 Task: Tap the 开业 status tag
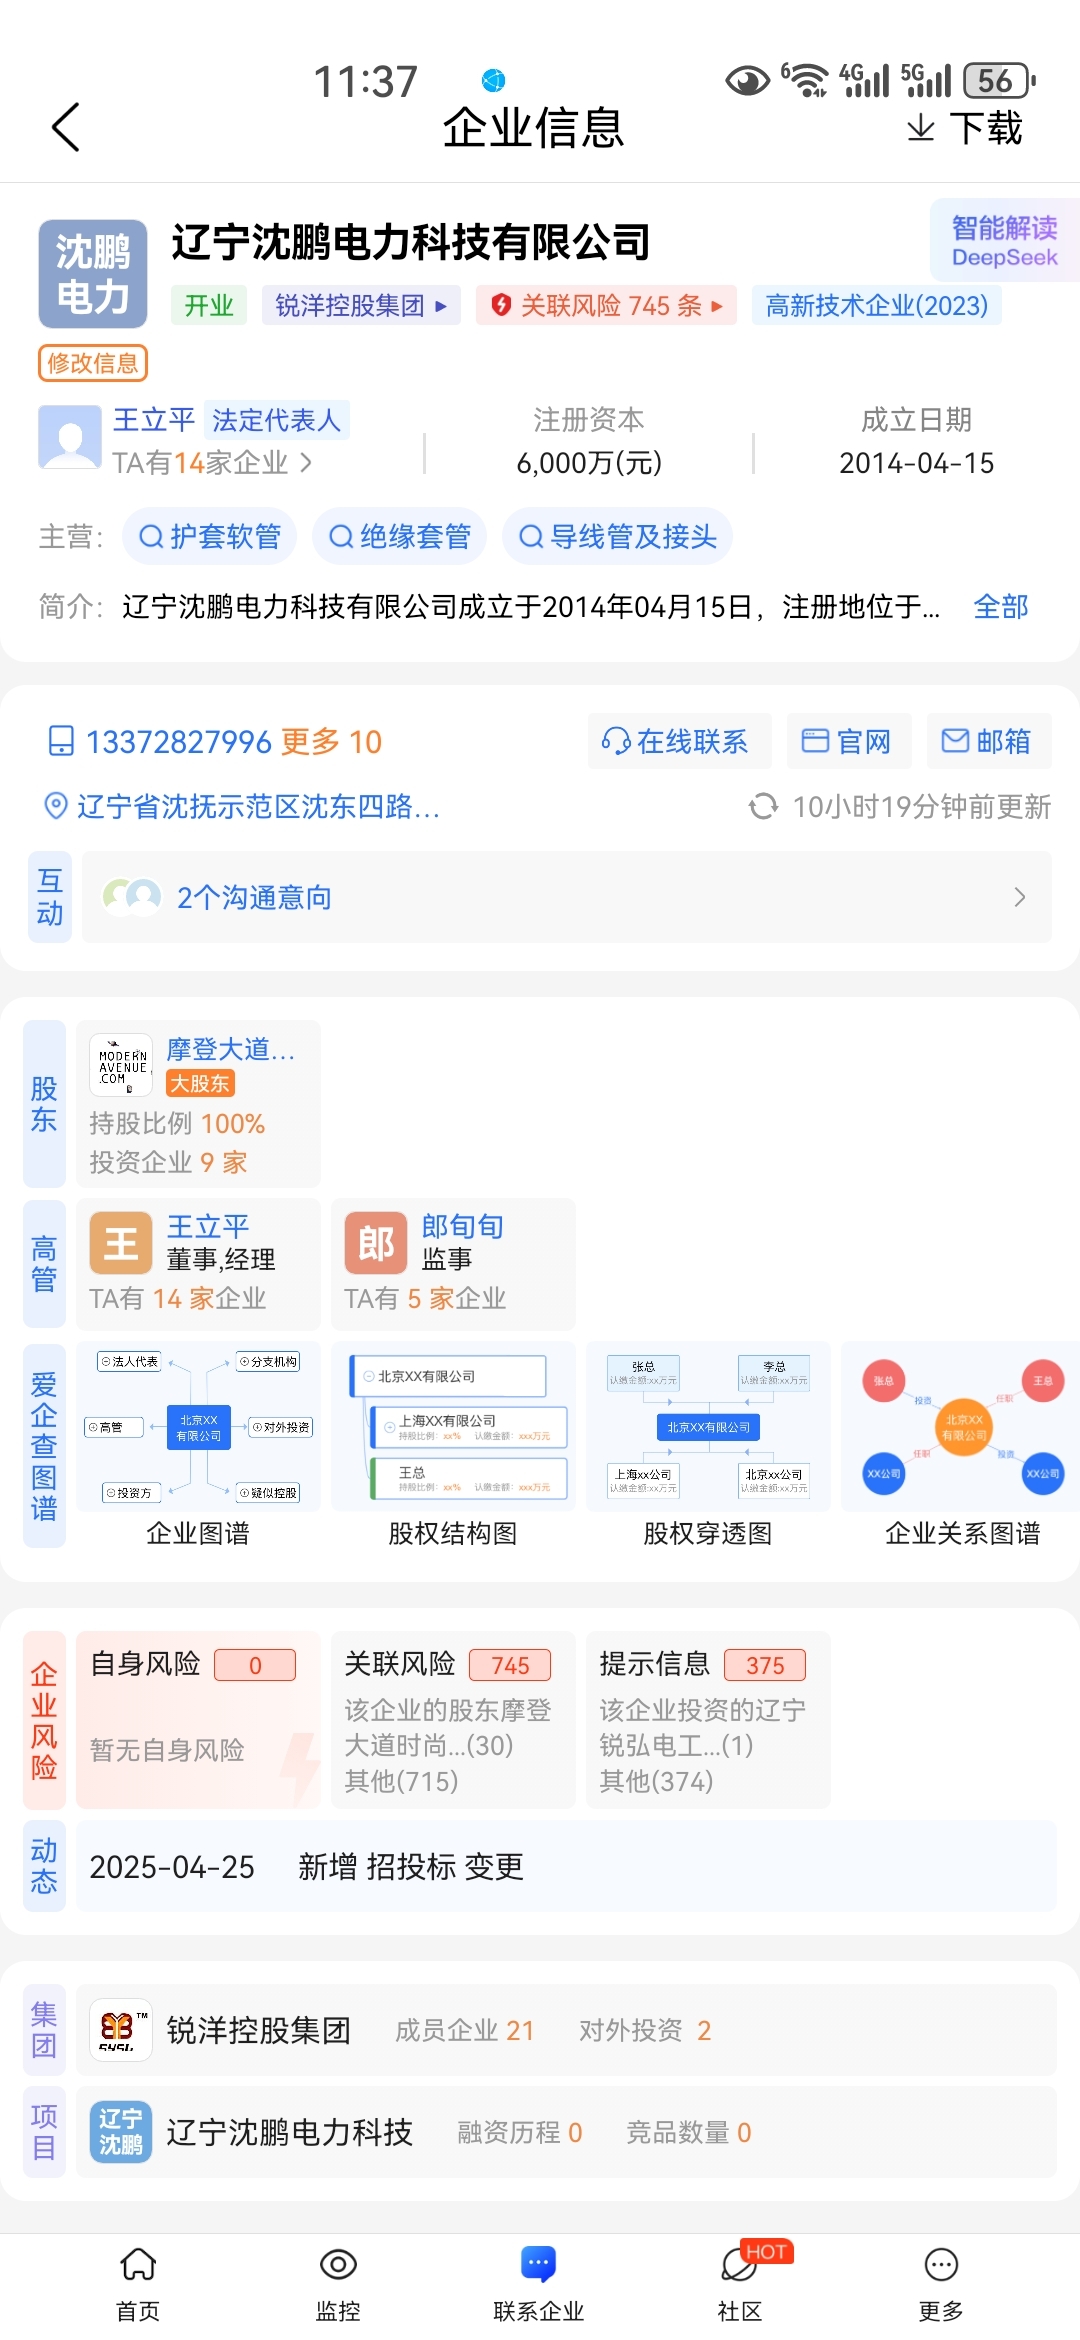click(209, 305)
